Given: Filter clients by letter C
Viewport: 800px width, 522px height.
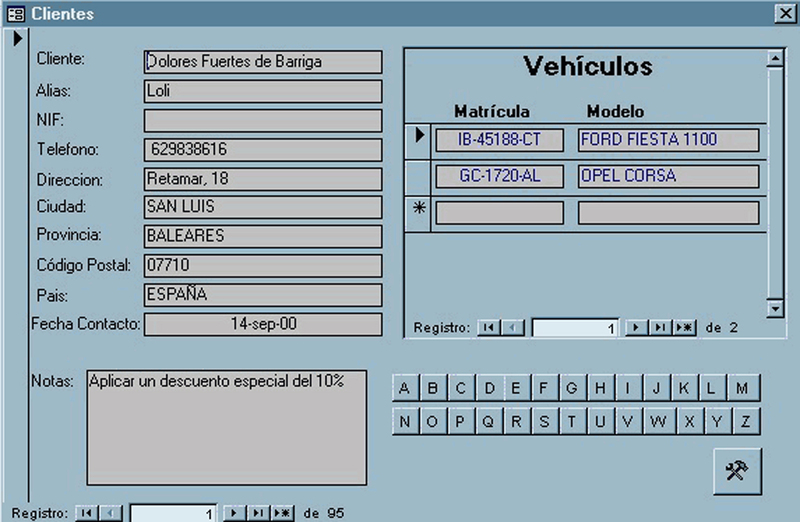Looking at the screenshot, I should [x=461, y=388].
